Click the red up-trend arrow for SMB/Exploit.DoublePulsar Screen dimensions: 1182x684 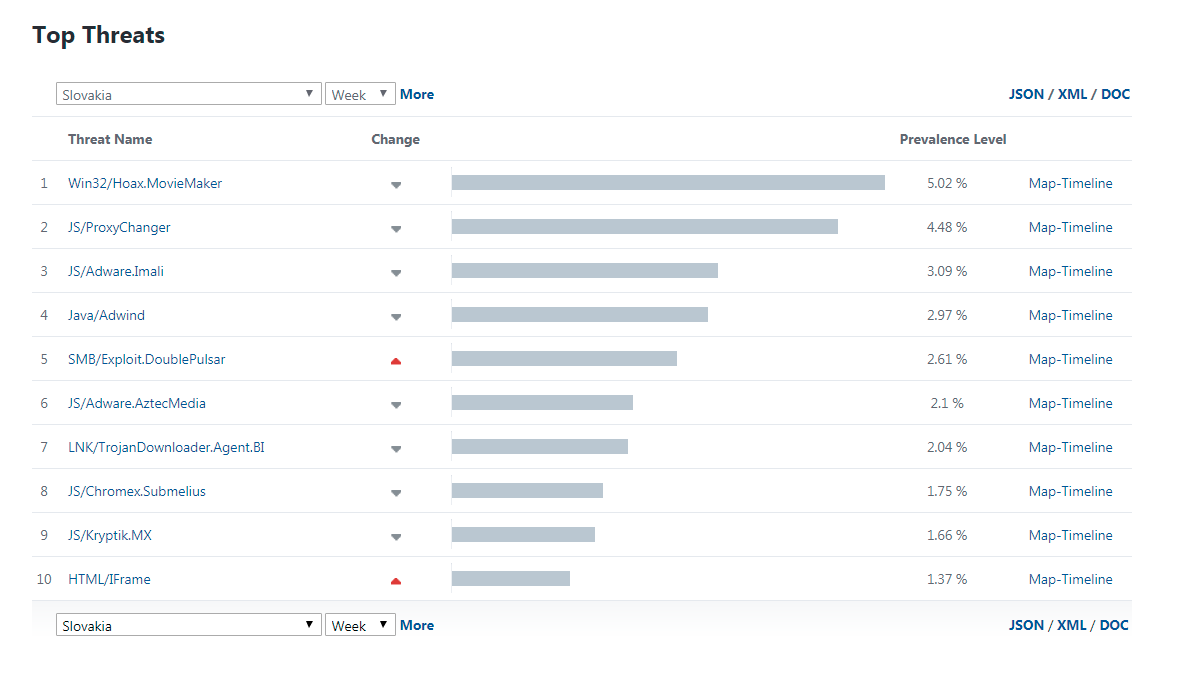pos(396,361)
